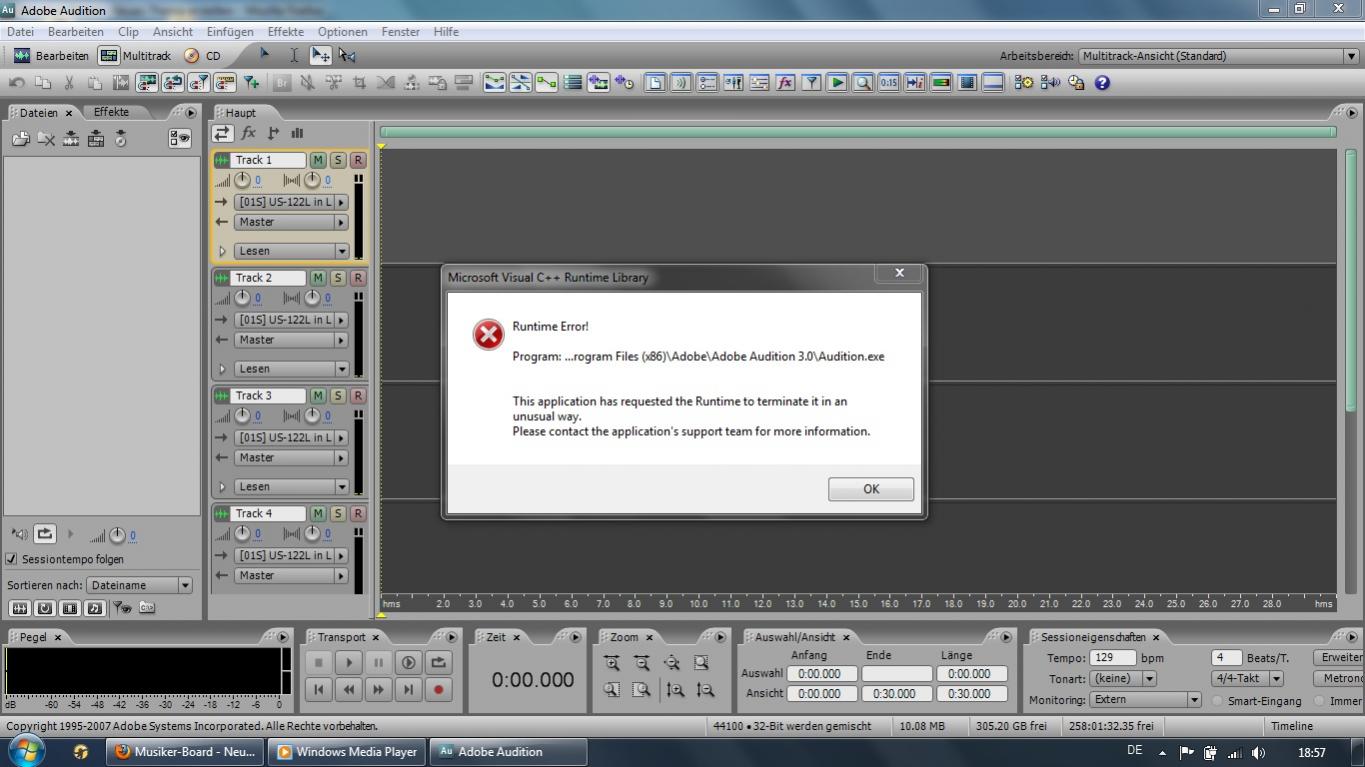Click OK in the Runtime Error dialog
Image resolution: width=1365 pixels, height=767 pixels.
click(x=870, y=489)
